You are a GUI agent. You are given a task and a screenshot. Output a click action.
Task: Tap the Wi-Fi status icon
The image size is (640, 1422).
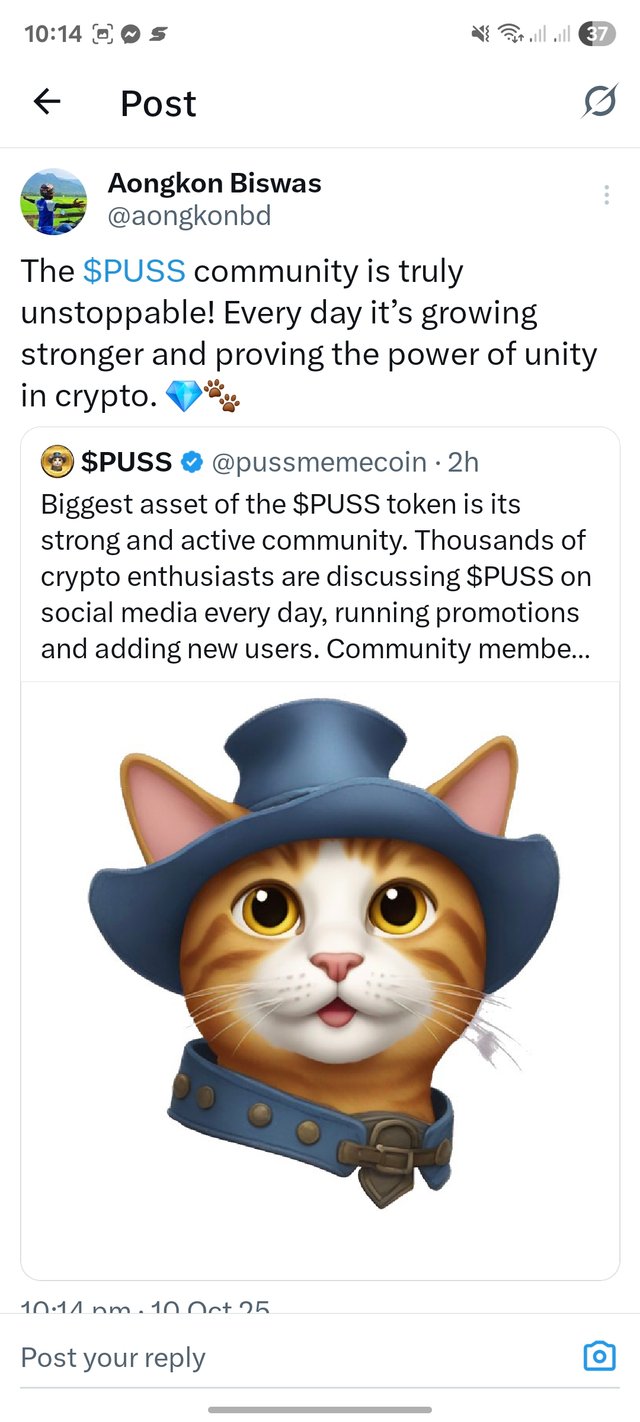pyautogui.click(x=514, y=34)
